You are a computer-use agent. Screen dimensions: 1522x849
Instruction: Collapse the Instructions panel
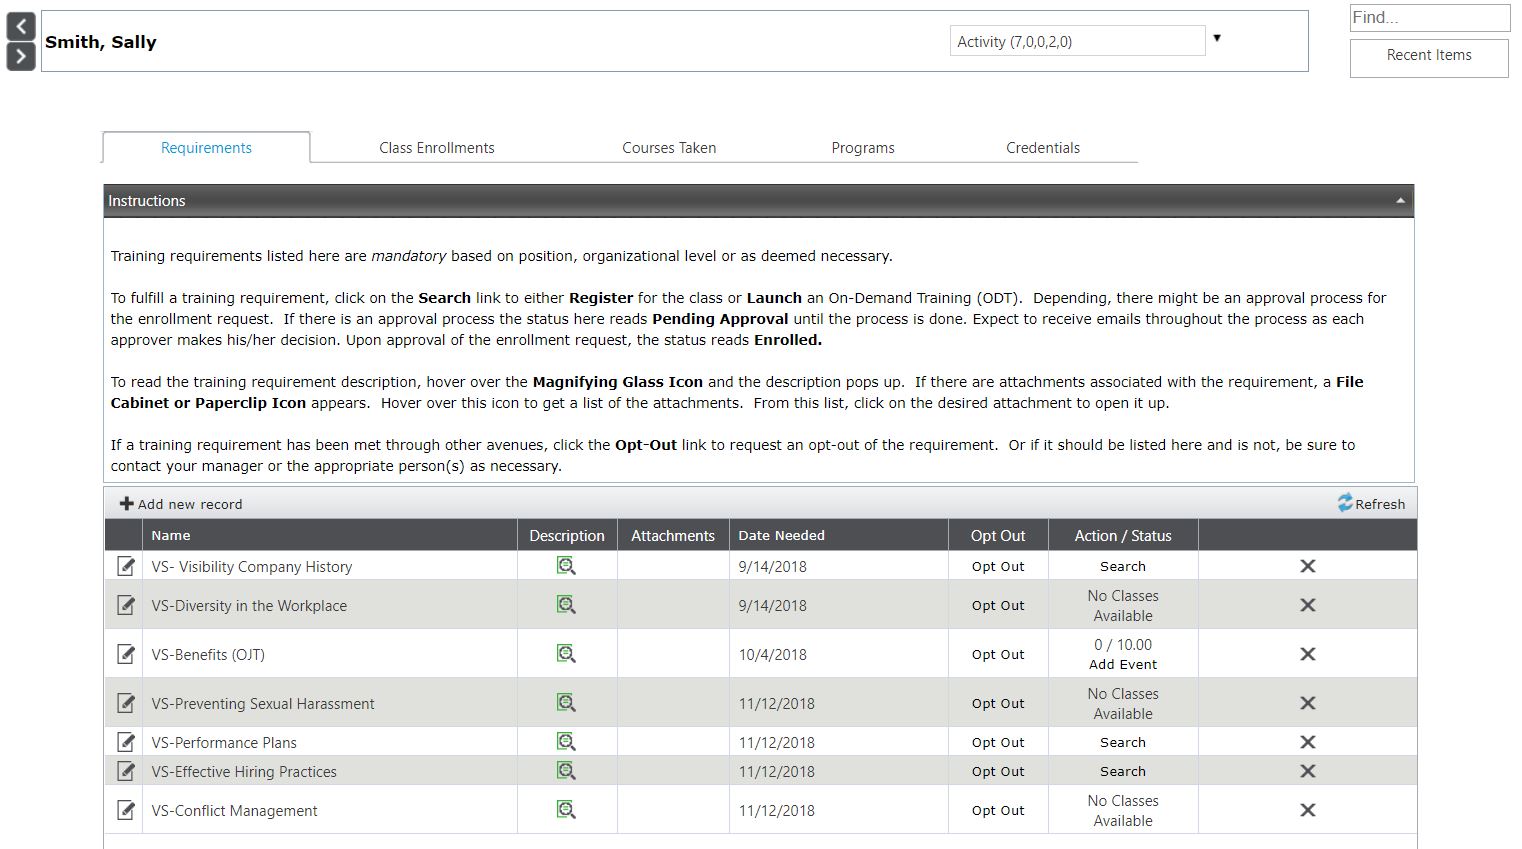(1400, 201)
